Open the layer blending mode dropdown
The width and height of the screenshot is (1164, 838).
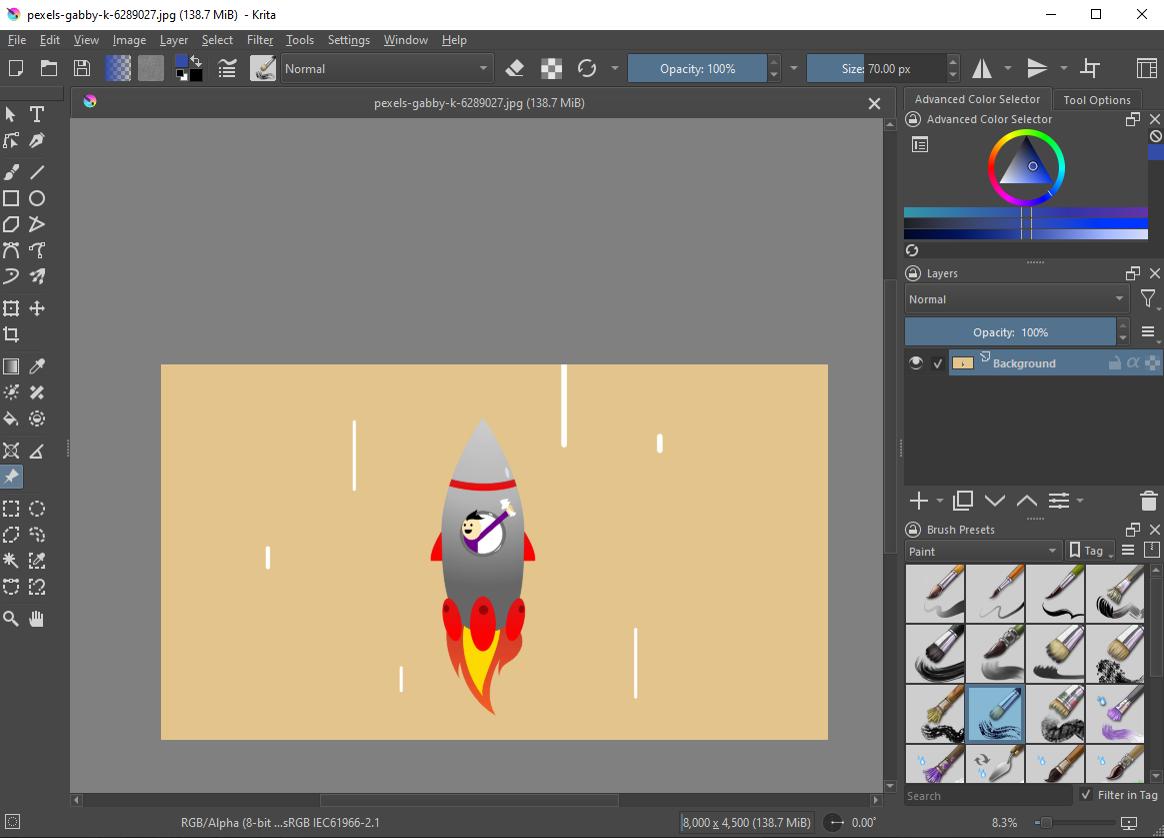click(1015, 298)
